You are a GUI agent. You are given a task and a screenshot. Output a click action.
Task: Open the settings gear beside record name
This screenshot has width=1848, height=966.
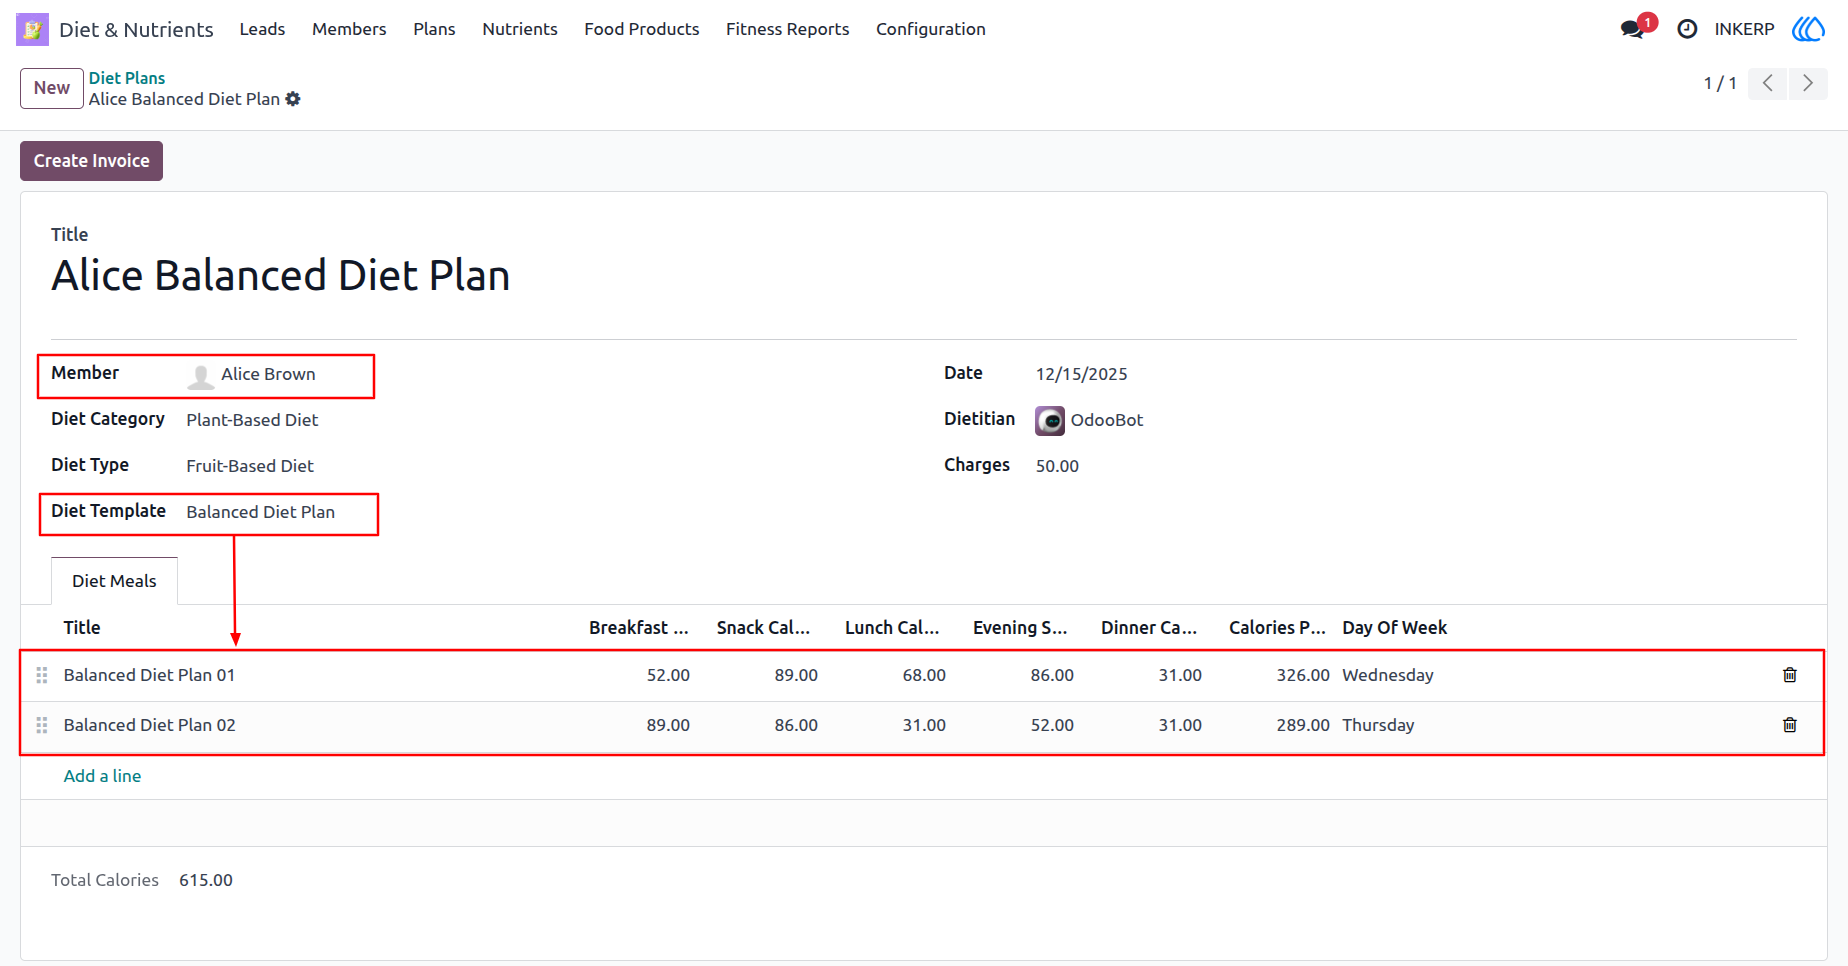[x=293, y=99]
